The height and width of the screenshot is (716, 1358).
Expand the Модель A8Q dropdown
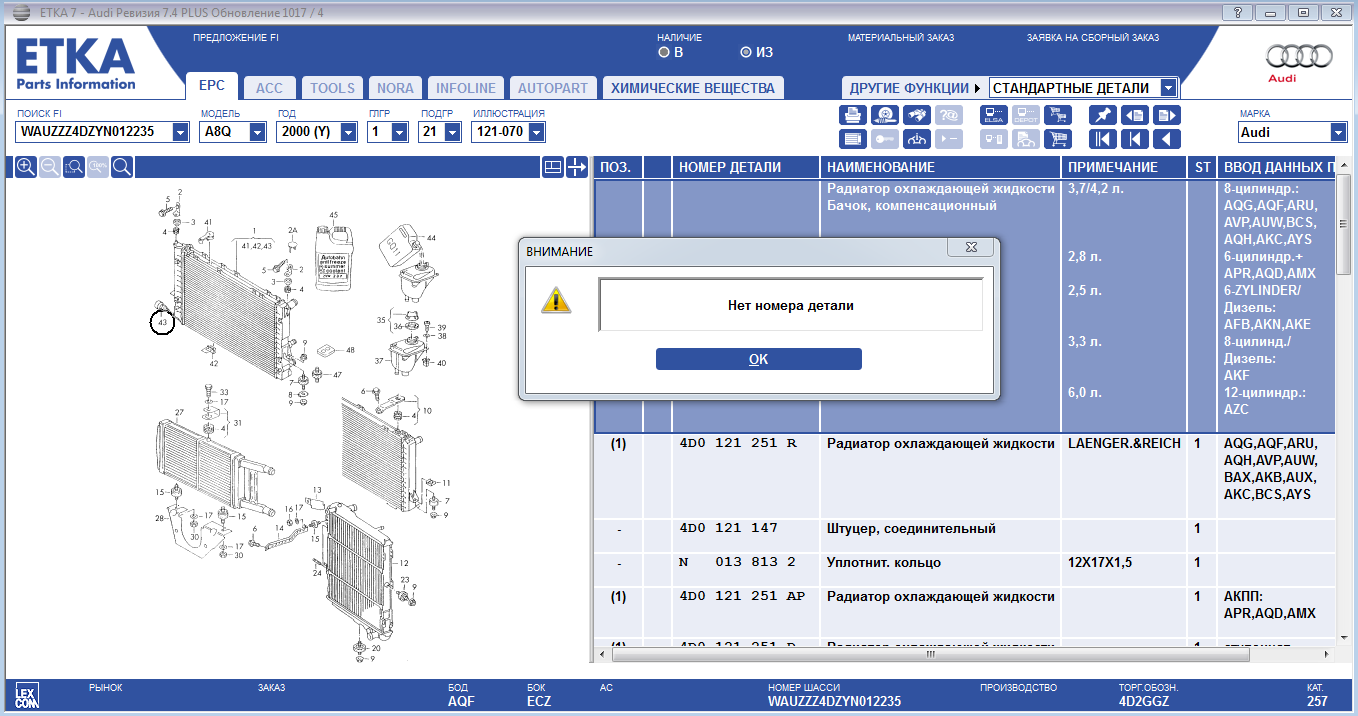[257, 132]
